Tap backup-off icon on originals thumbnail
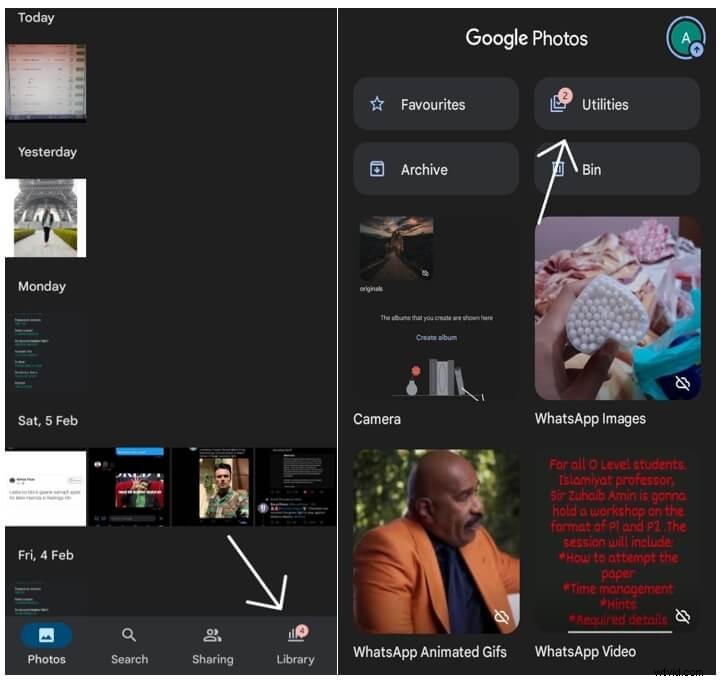This screenshot has height=682, width=724. pos(425,273)
